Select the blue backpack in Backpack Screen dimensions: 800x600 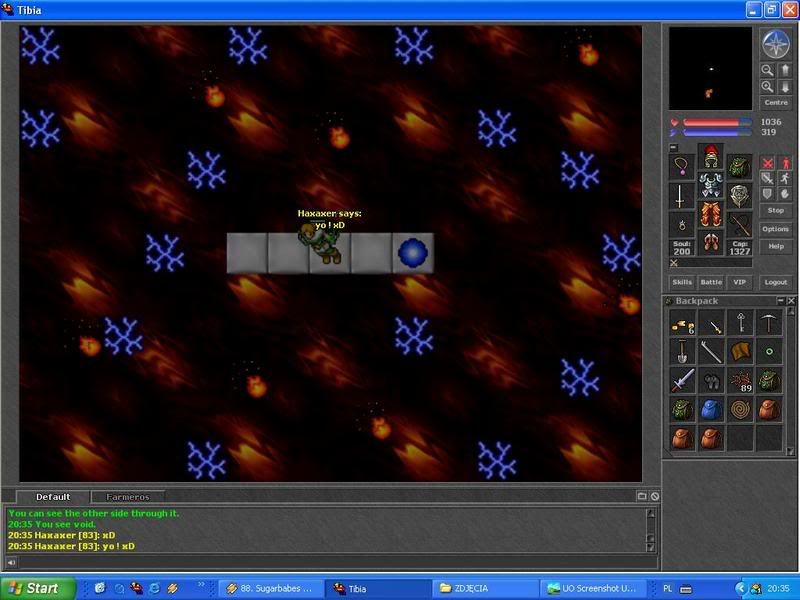(712, 410)
